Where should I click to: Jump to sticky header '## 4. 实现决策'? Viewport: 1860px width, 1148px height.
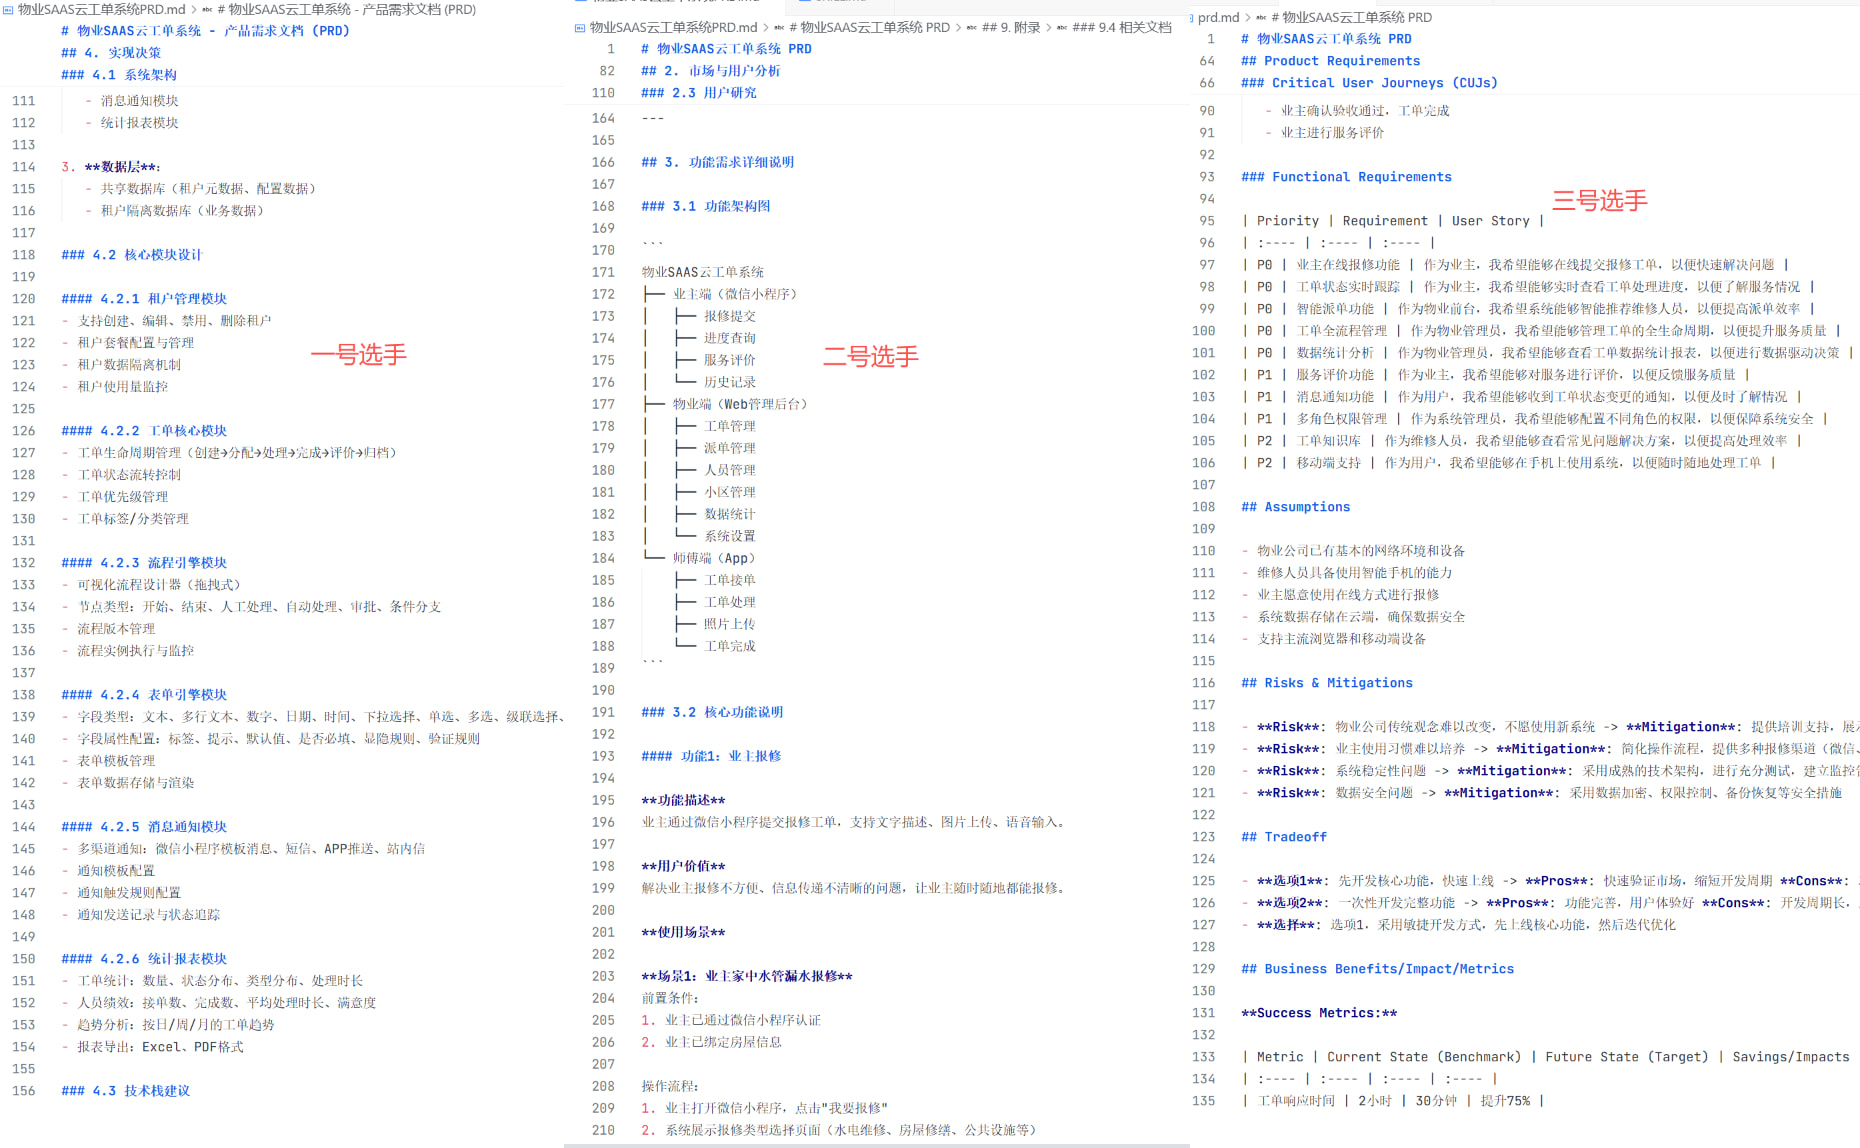click(110, 53)
